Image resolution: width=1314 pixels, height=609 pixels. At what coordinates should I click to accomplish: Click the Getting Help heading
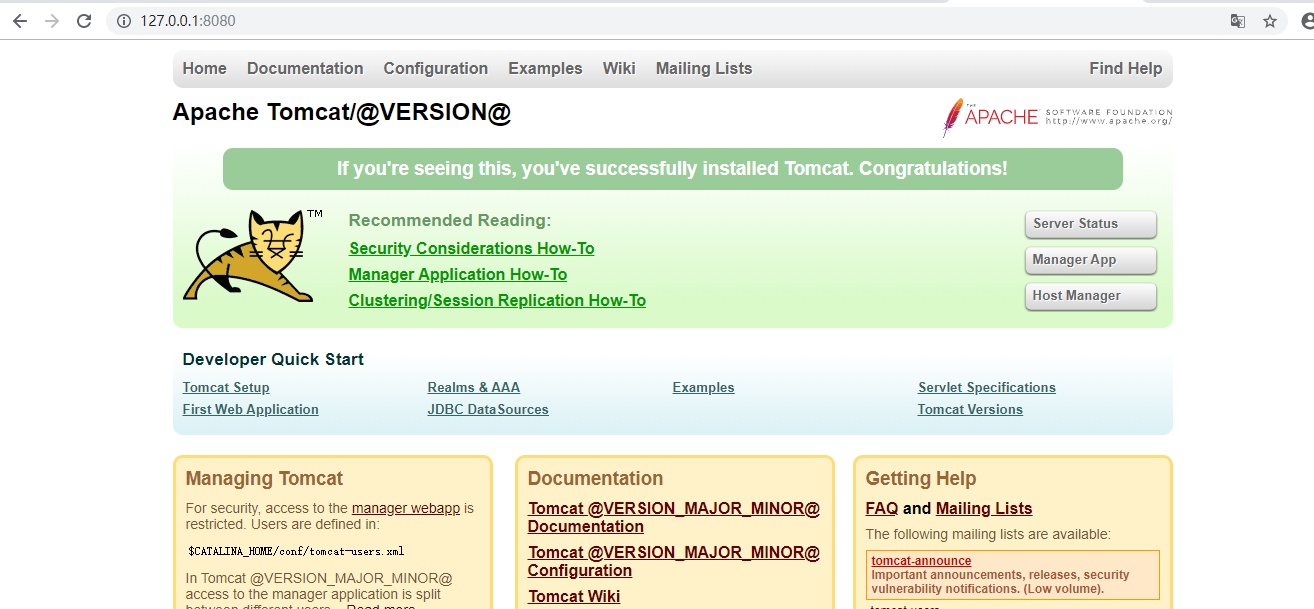[x=921, y=479]
